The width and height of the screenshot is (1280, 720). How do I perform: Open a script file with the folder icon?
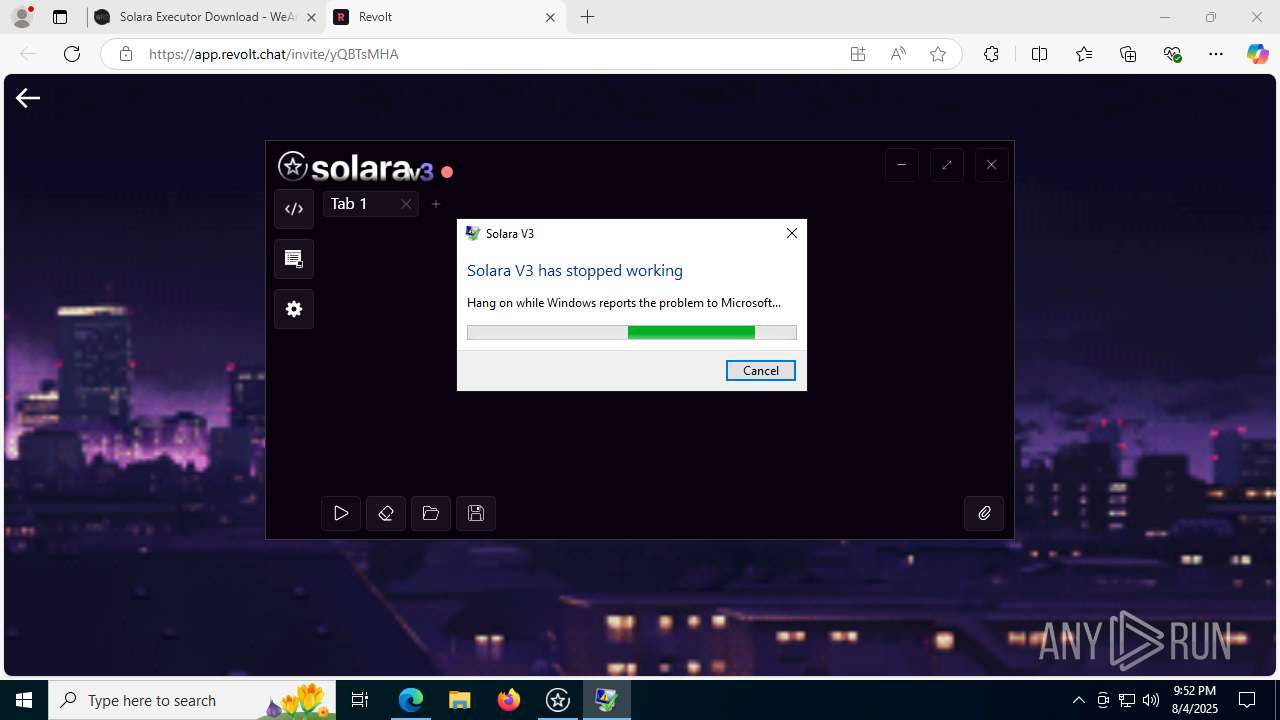click(x=431, y=513)
